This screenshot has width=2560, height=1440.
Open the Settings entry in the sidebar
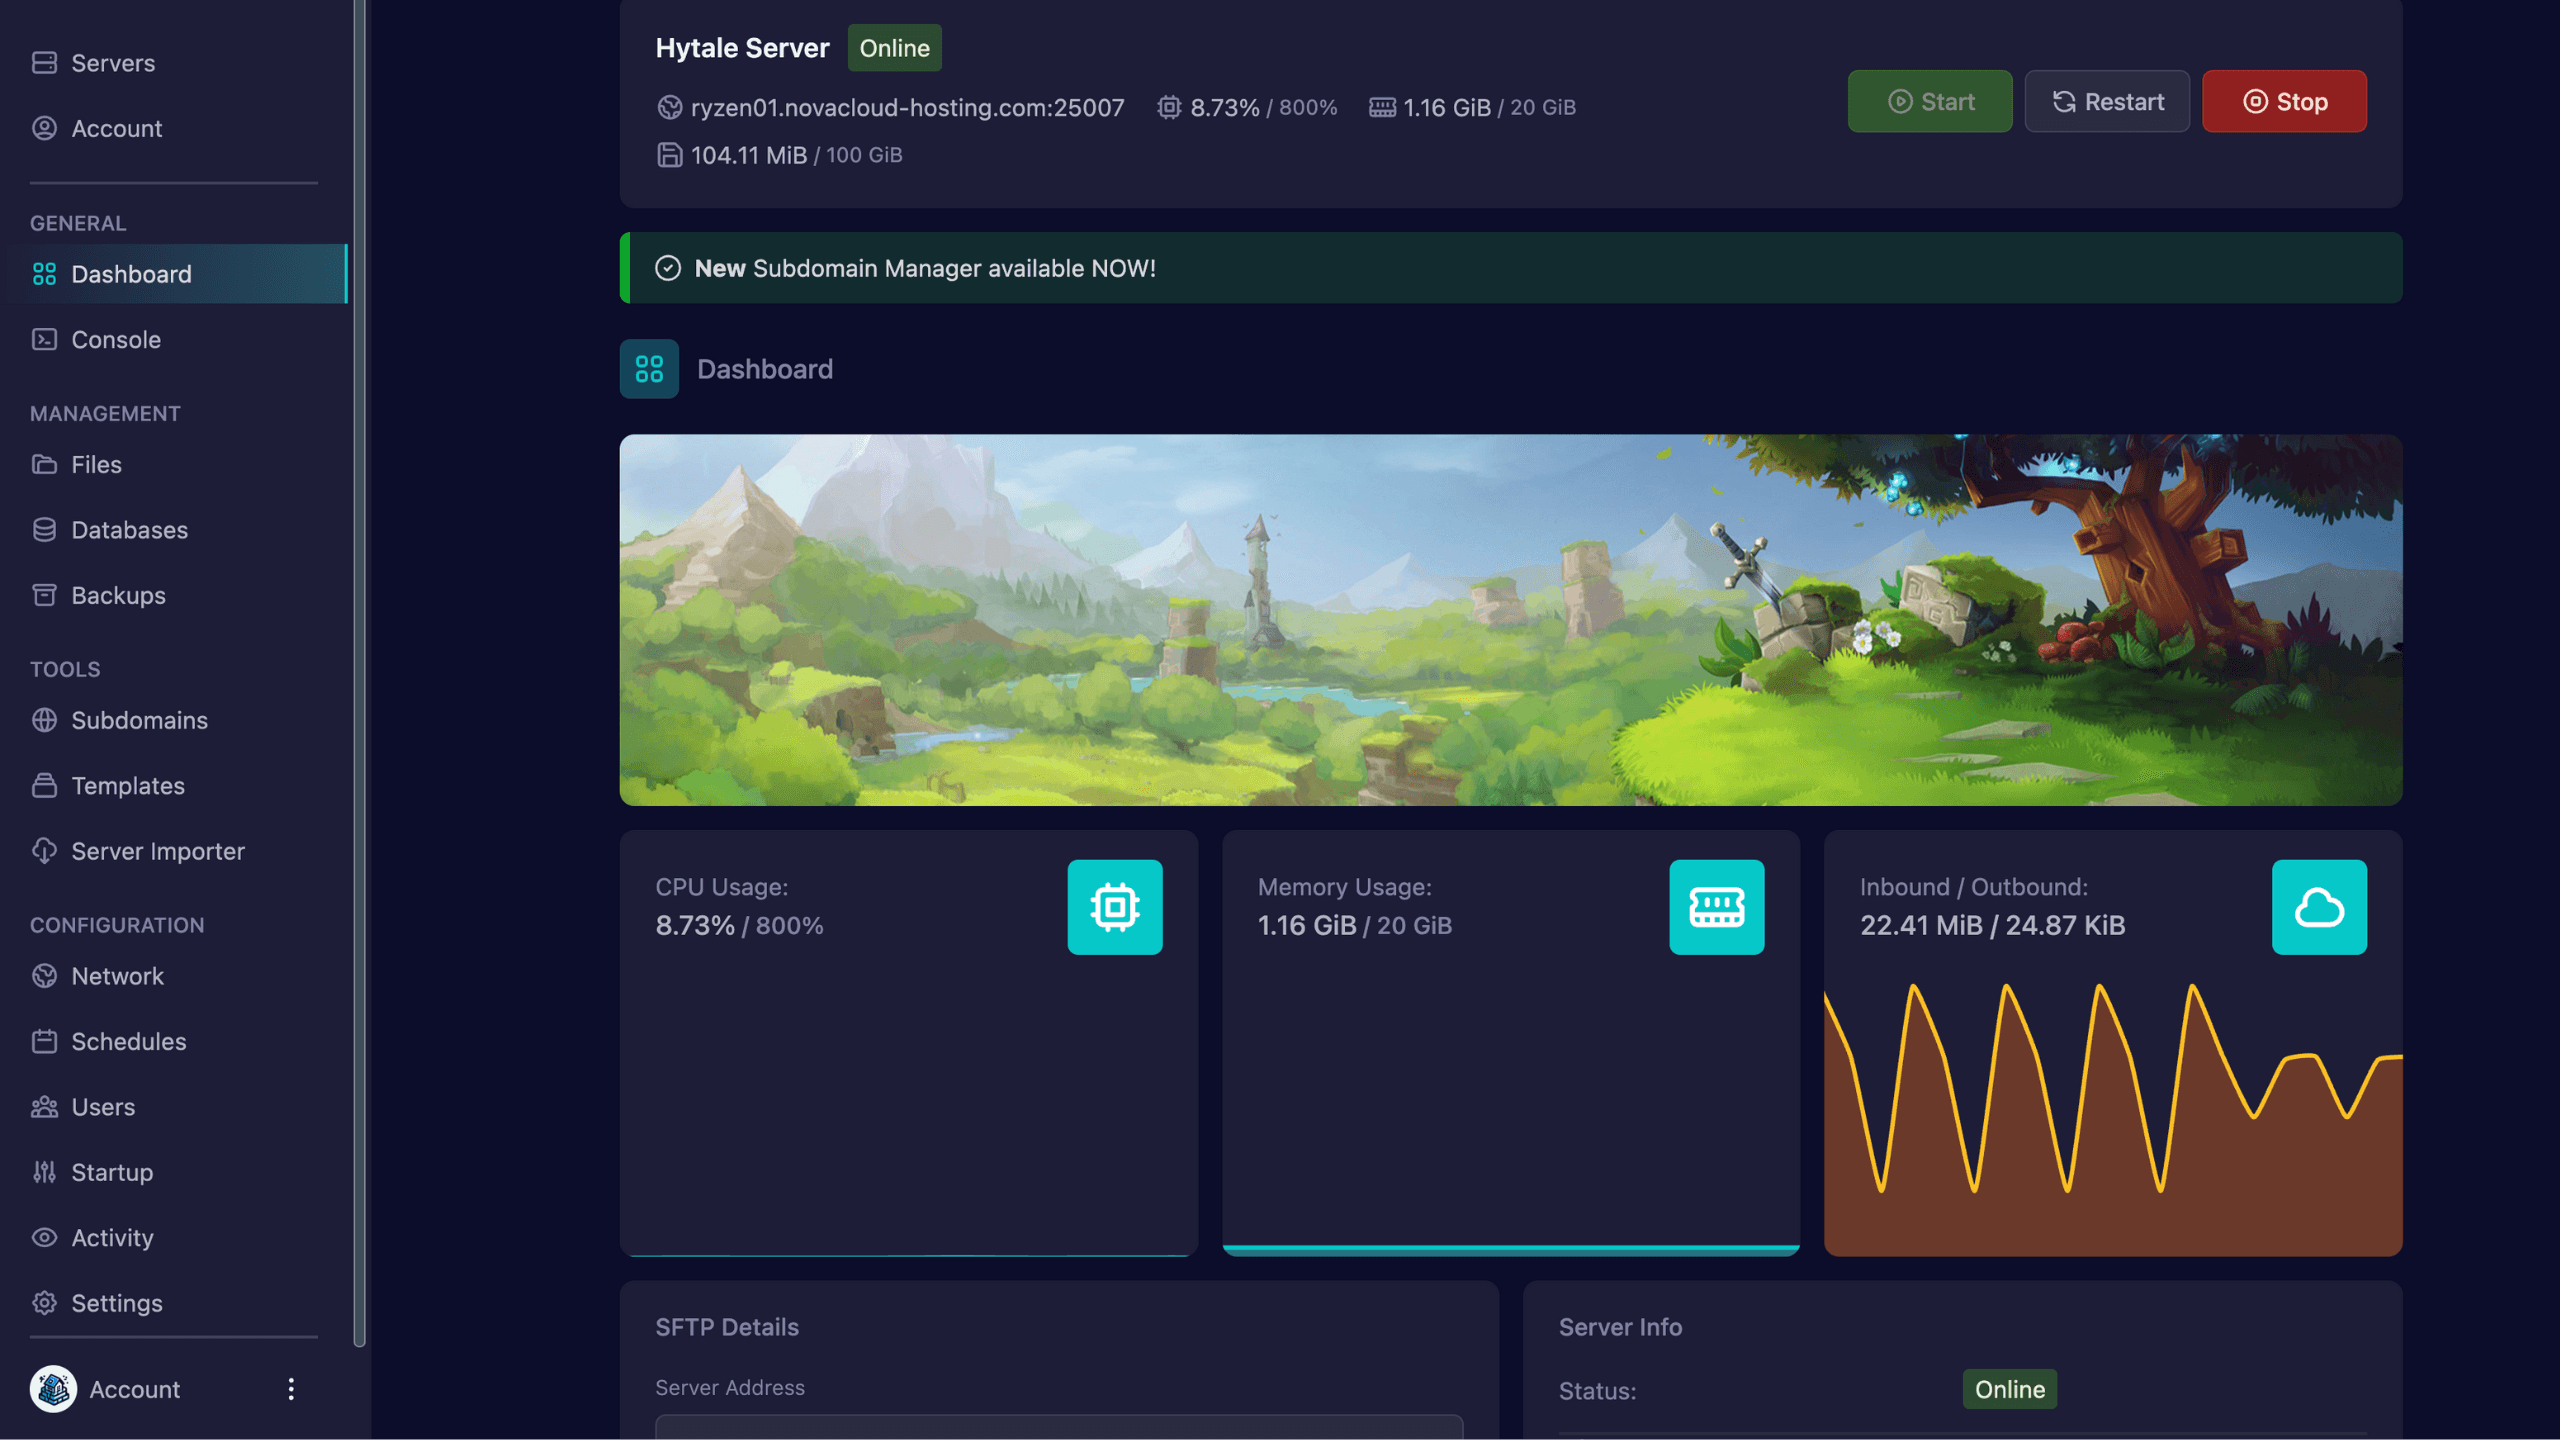117,1303
